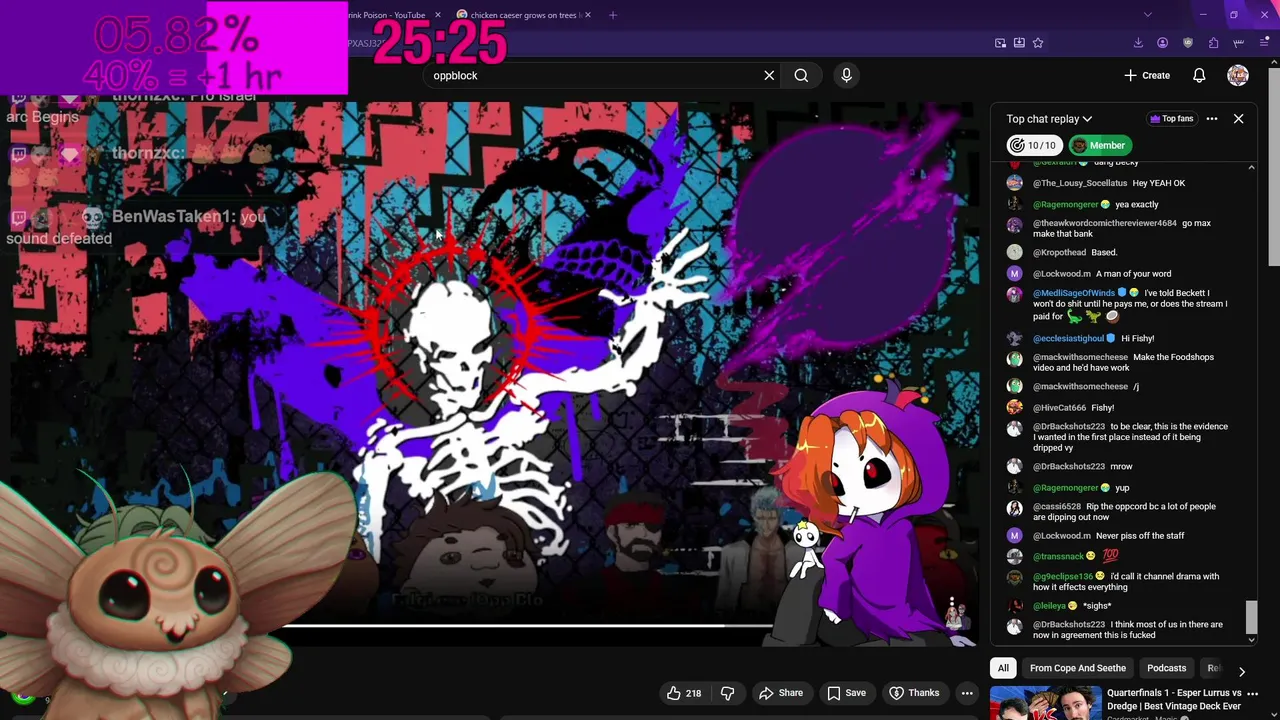The width and height of the screenshot is (1280, 720).
Task: Click the picture-in-picture icon in address bar
Action: [1000, 43]
